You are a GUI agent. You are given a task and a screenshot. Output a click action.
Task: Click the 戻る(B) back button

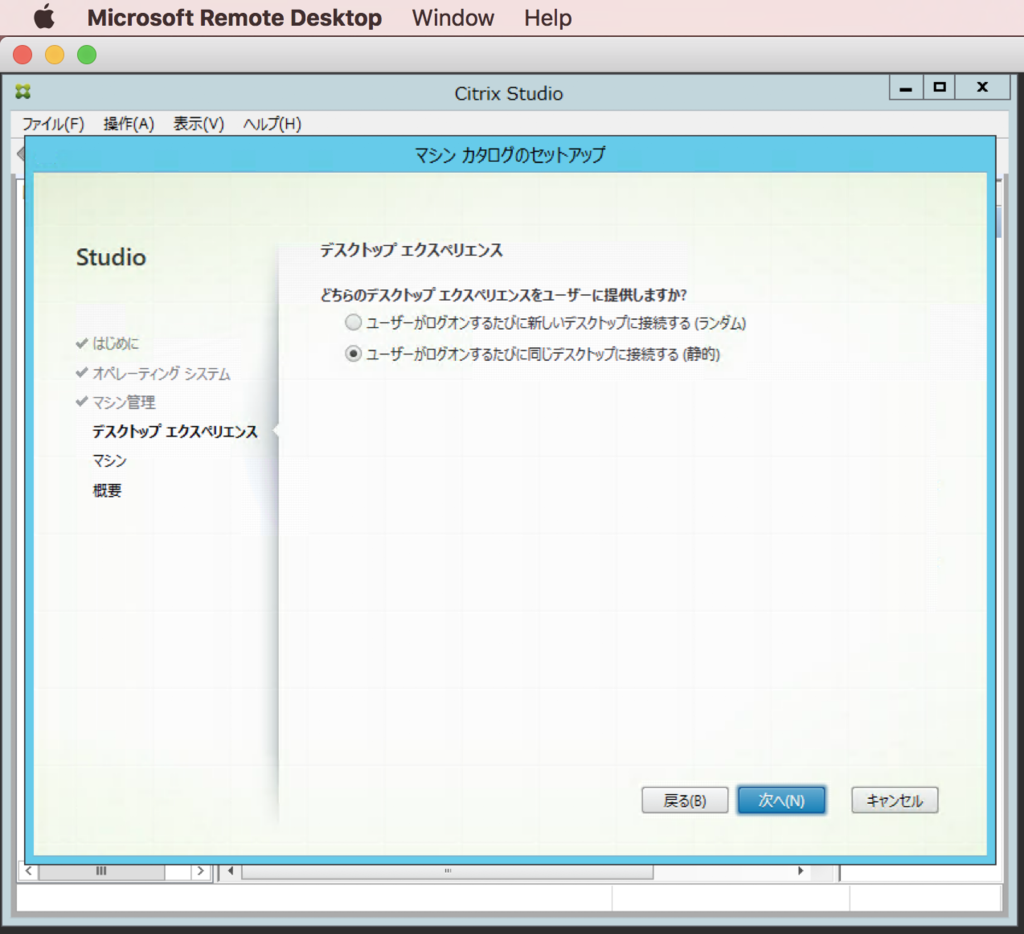click(684, 800)
